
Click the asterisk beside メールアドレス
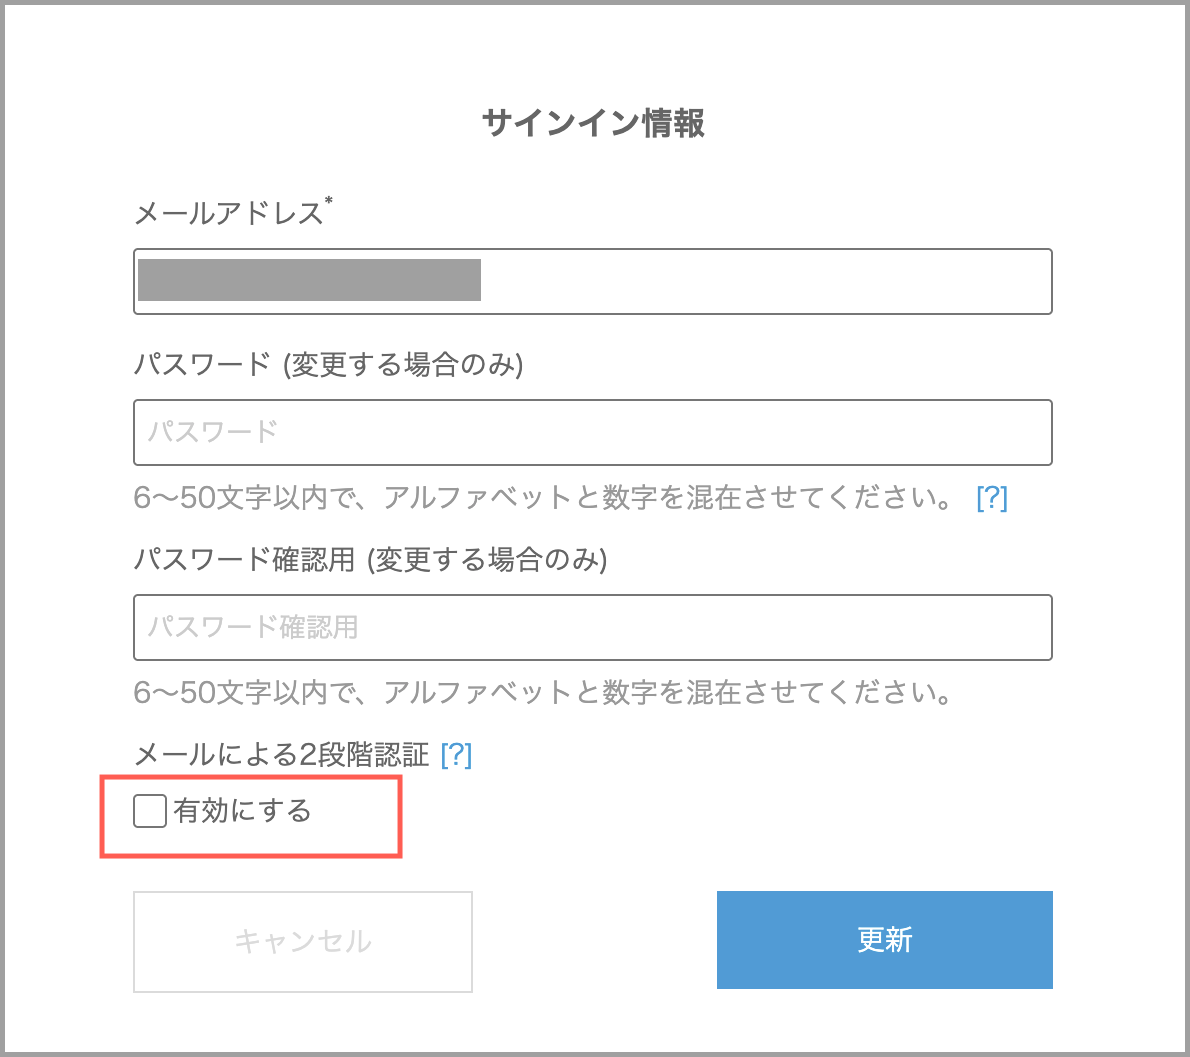(329, 200)
